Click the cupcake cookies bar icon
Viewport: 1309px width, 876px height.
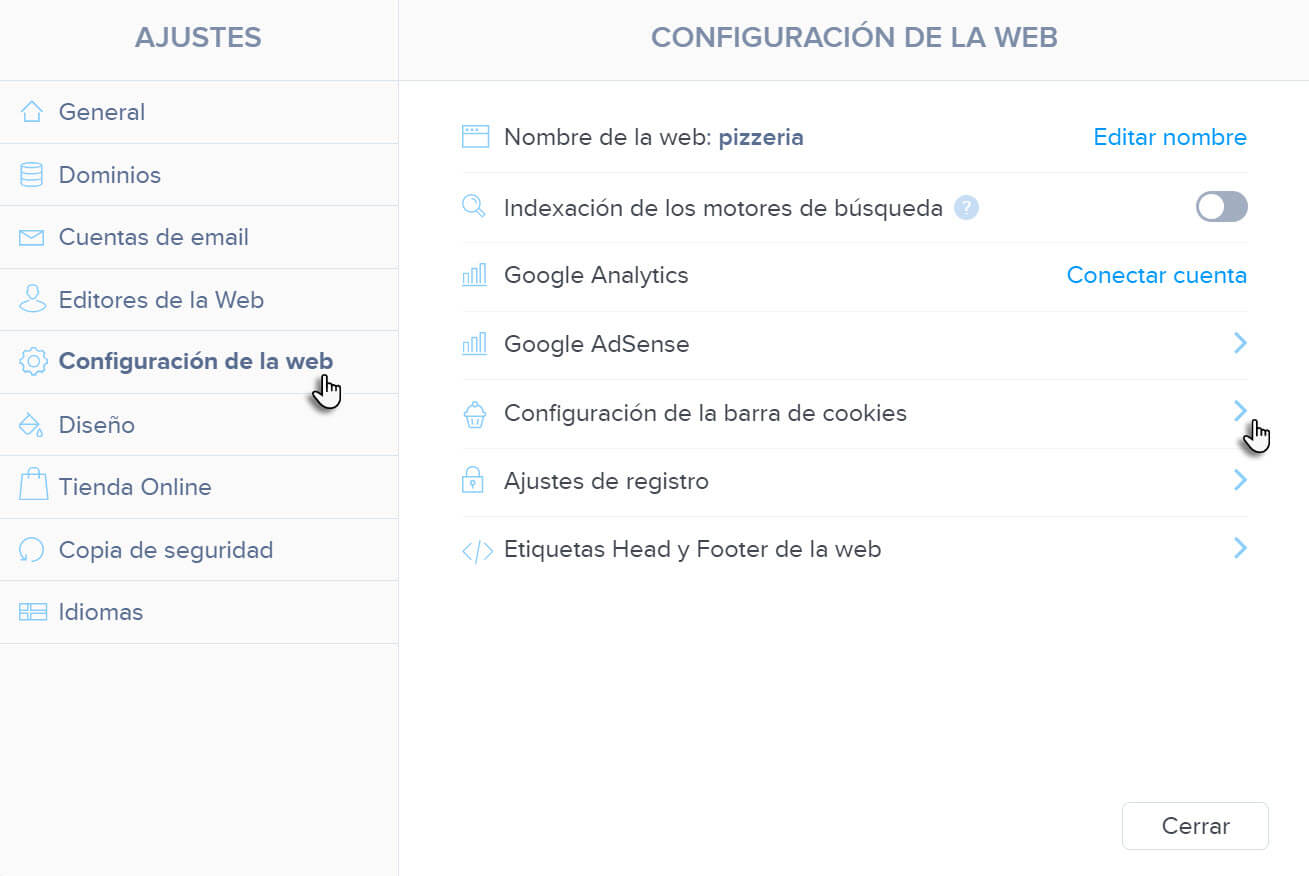coord(475,414)
